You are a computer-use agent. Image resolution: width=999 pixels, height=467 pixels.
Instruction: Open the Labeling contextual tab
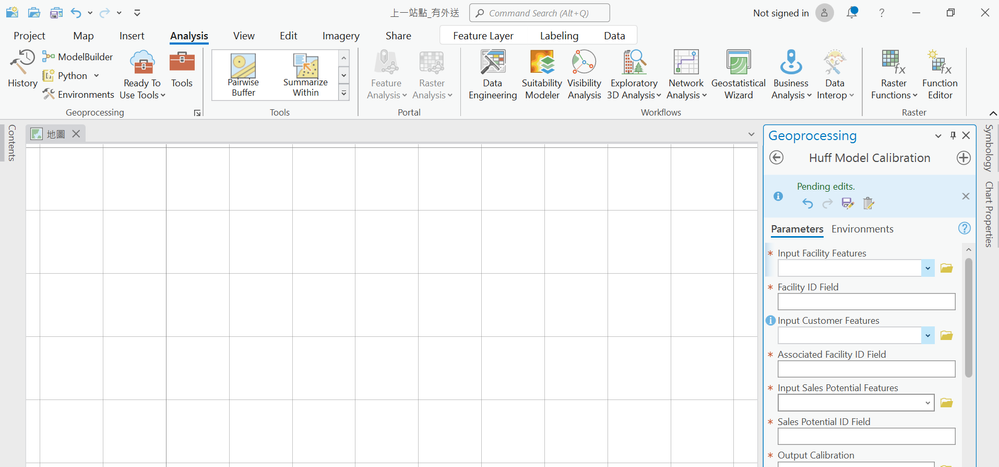559,36
